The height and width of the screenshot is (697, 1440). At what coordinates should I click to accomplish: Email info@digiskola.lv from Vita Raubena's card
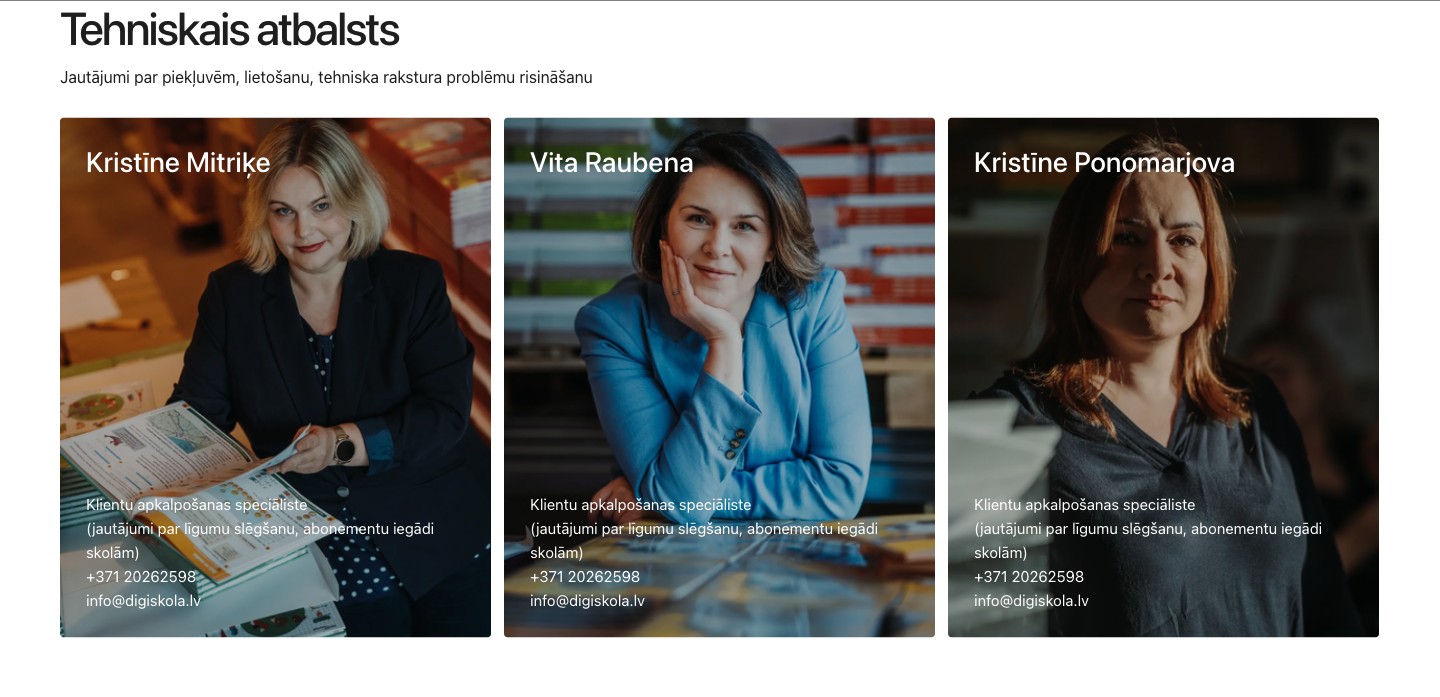coord(588,601)
